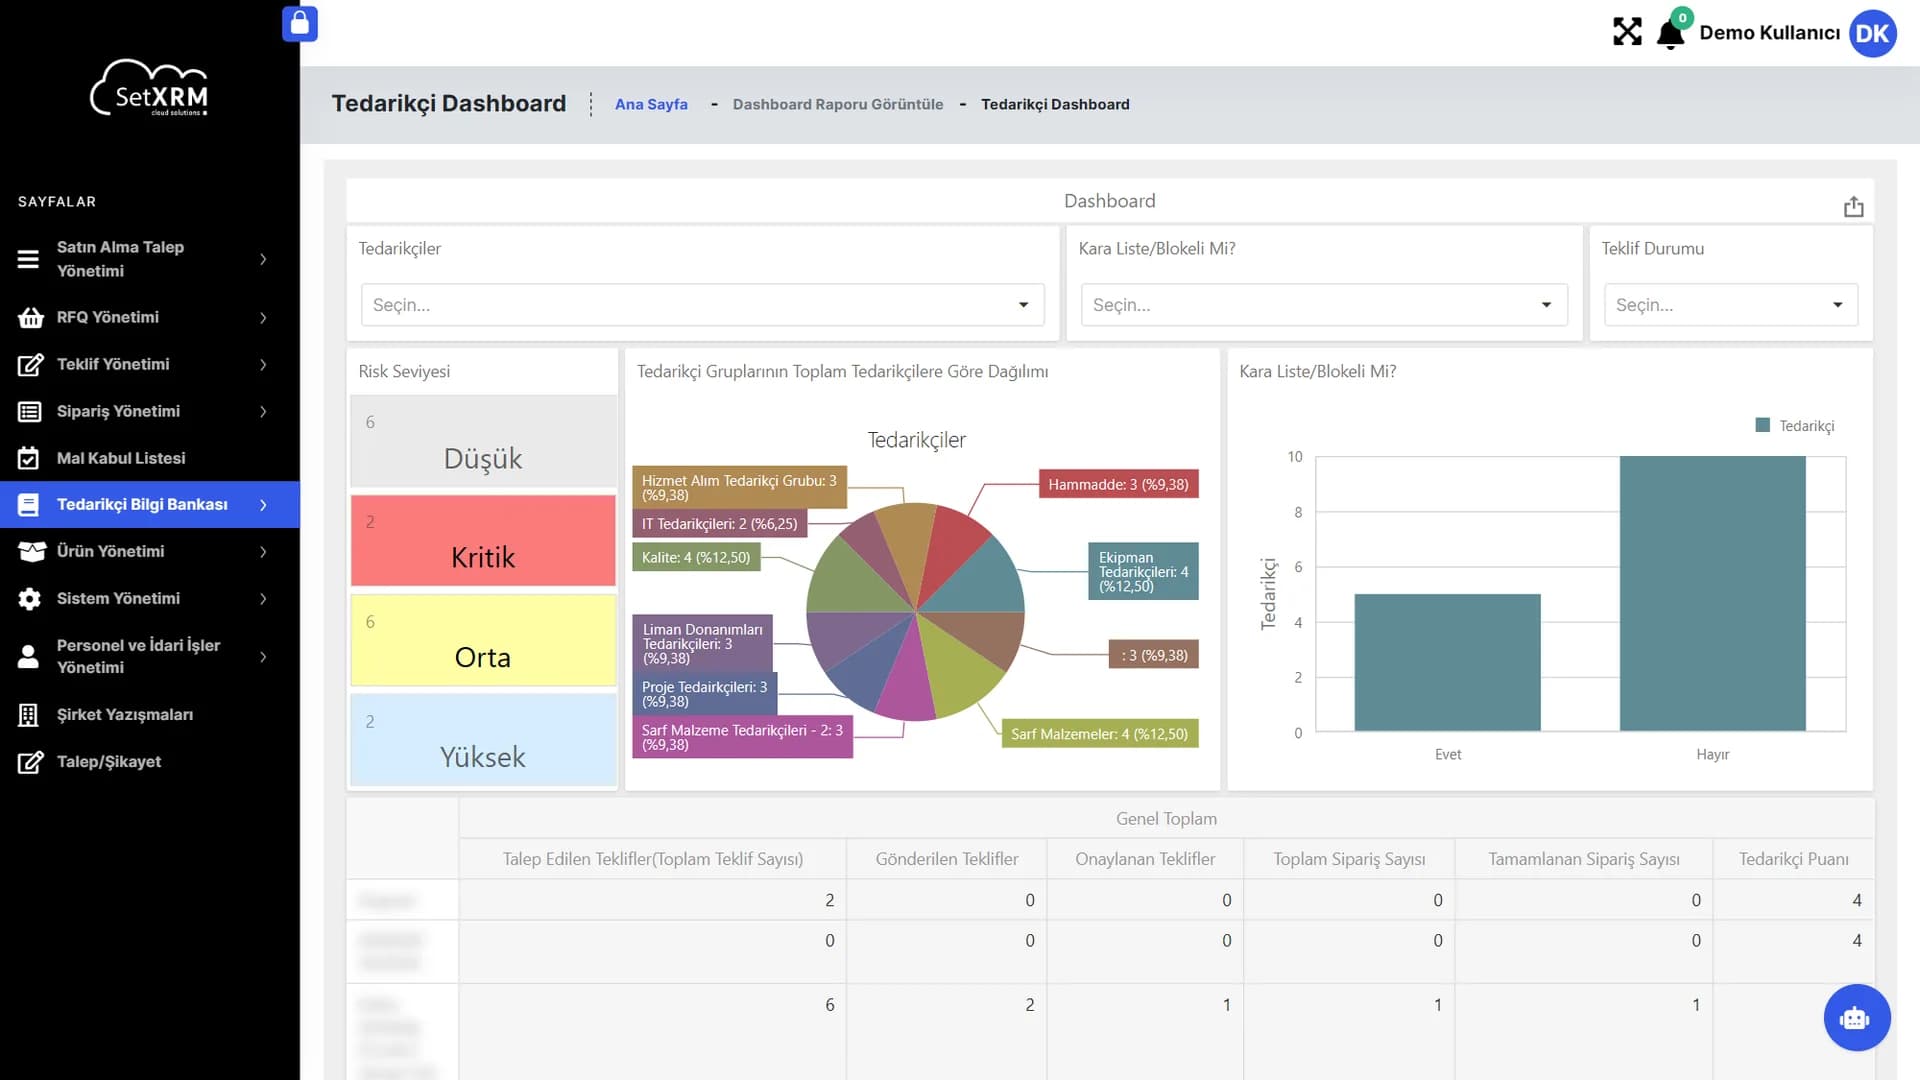
Task: Open the chatbot assistant floating button
Action: [1856, 1018]
